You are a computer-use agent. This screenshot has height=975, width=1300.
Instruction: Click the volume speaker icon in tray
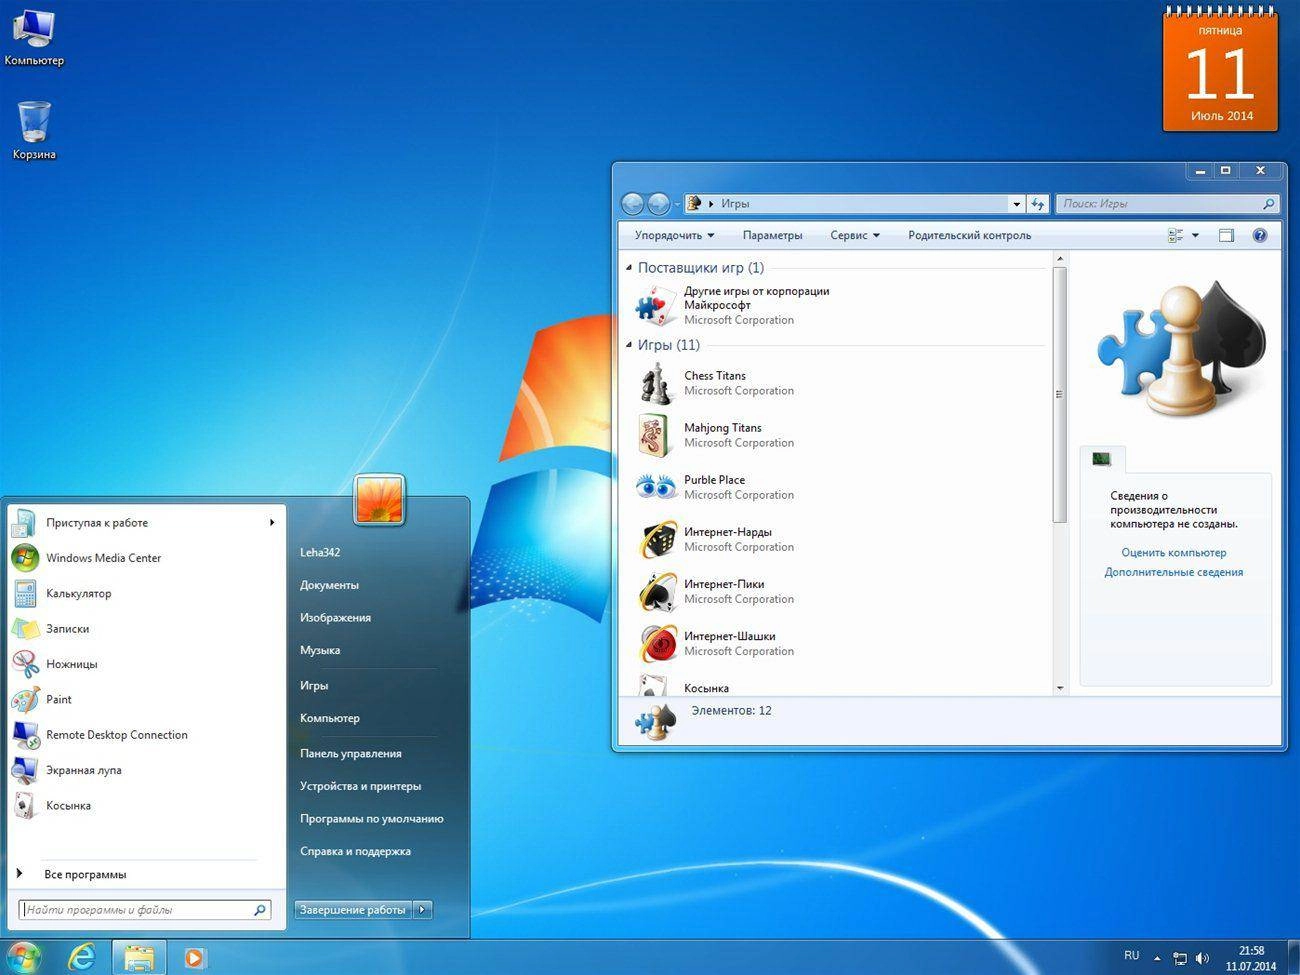(1202, 958)
